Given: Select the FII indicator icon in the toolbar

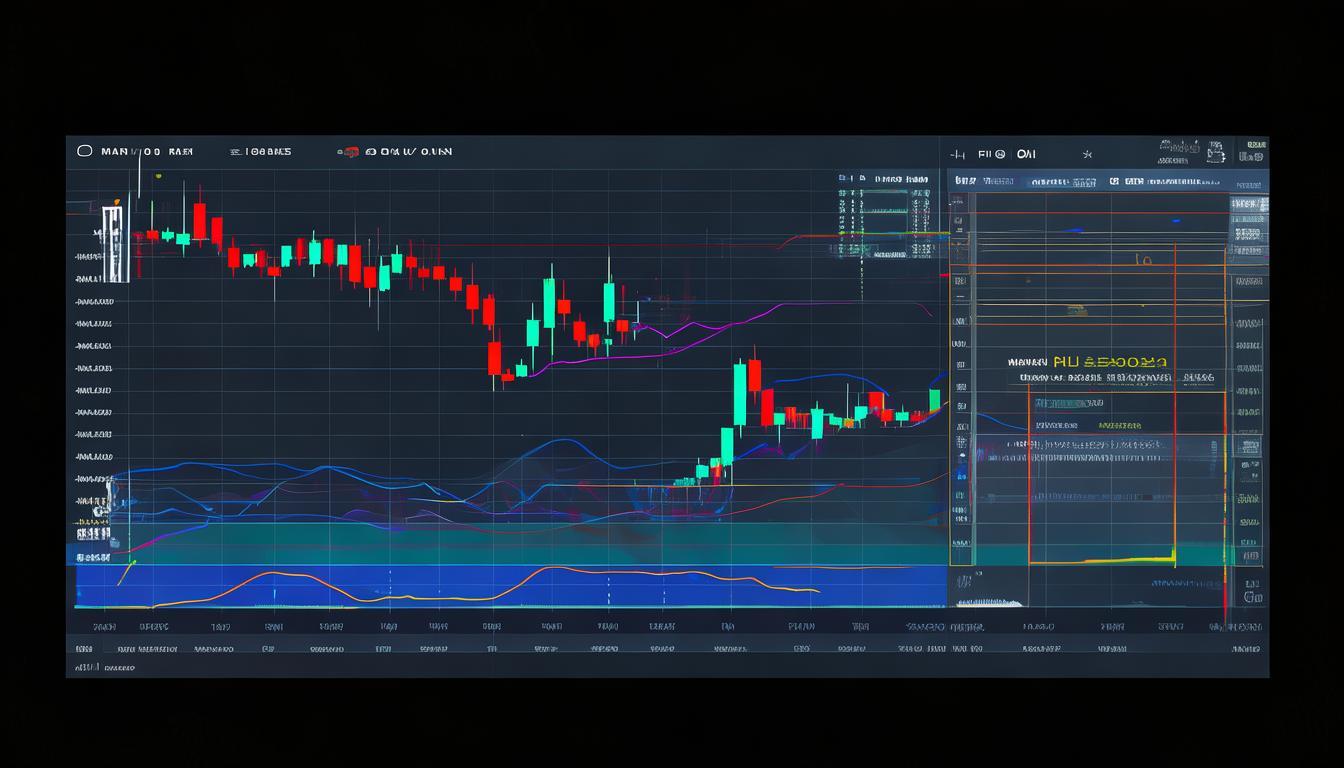Looking at the screenshot, I should (x=988, y=153).
